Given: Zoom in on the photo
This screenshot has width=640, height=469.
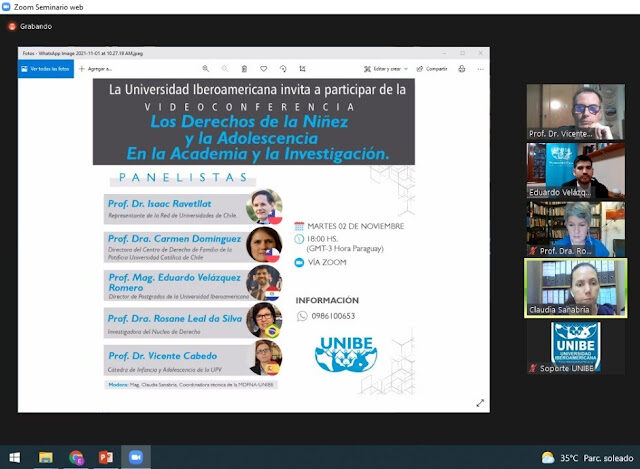Looking at the screenshot, I should click(205, 69).
